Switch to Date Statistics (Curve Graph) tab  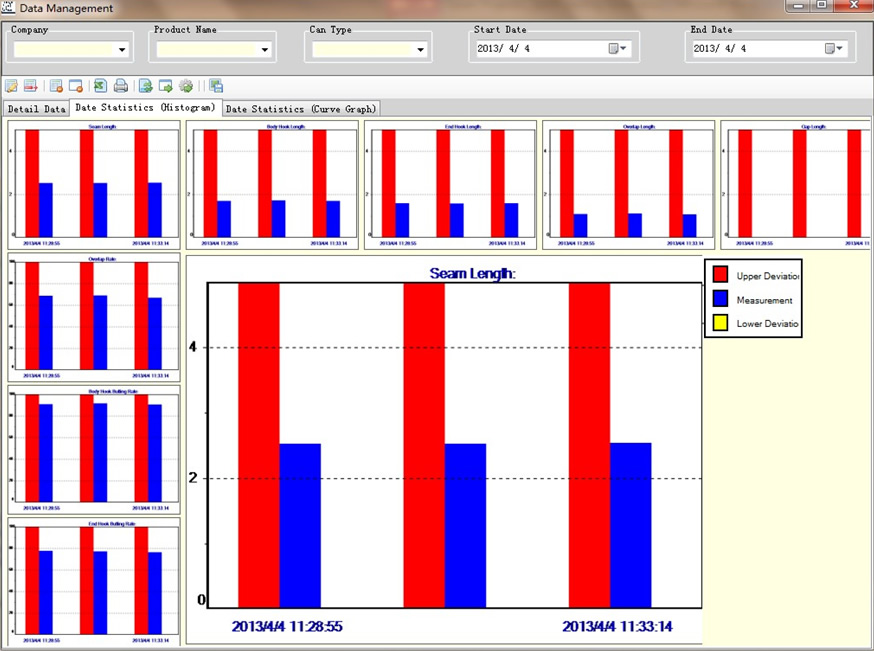tap(300, 108)
